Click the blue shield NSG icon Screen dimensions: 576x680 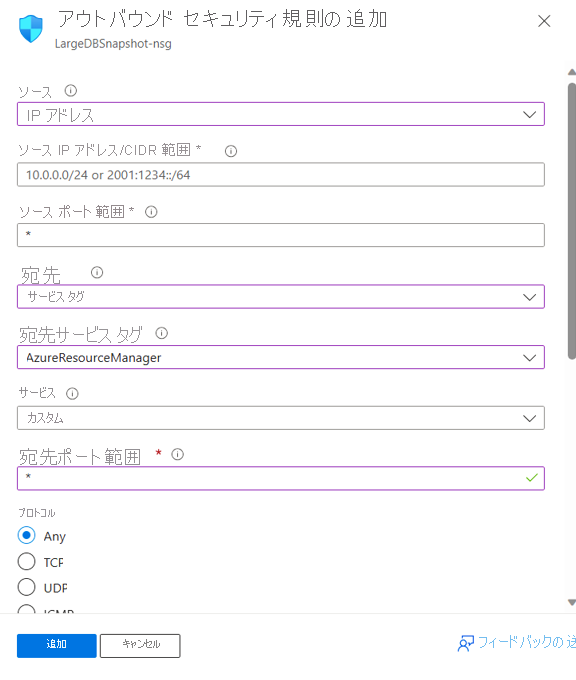click(x=31, y=29)
